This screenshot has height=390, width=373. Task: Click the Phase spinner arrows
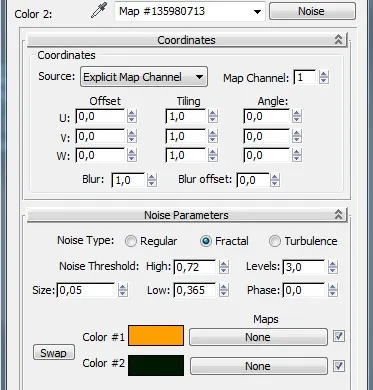(x=333, y=290)
